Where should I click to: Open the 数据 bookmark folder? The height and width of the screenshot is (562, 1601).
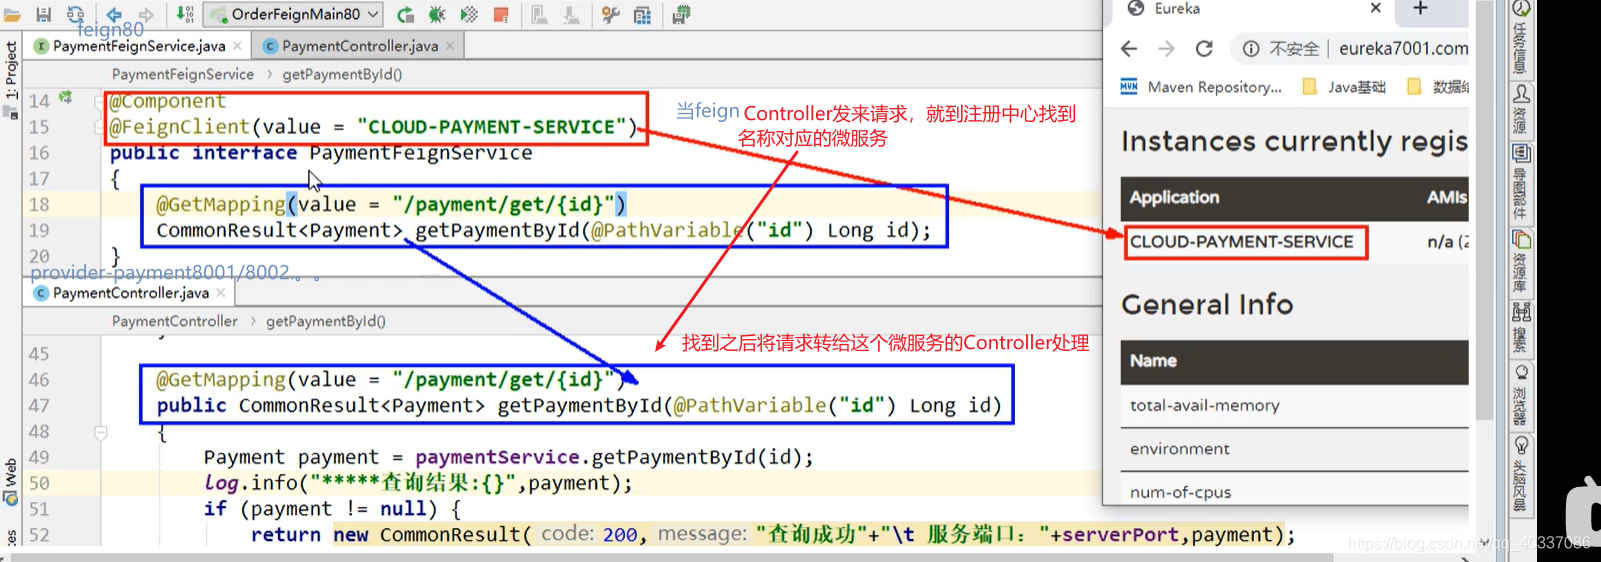(x=1438, y=87)
